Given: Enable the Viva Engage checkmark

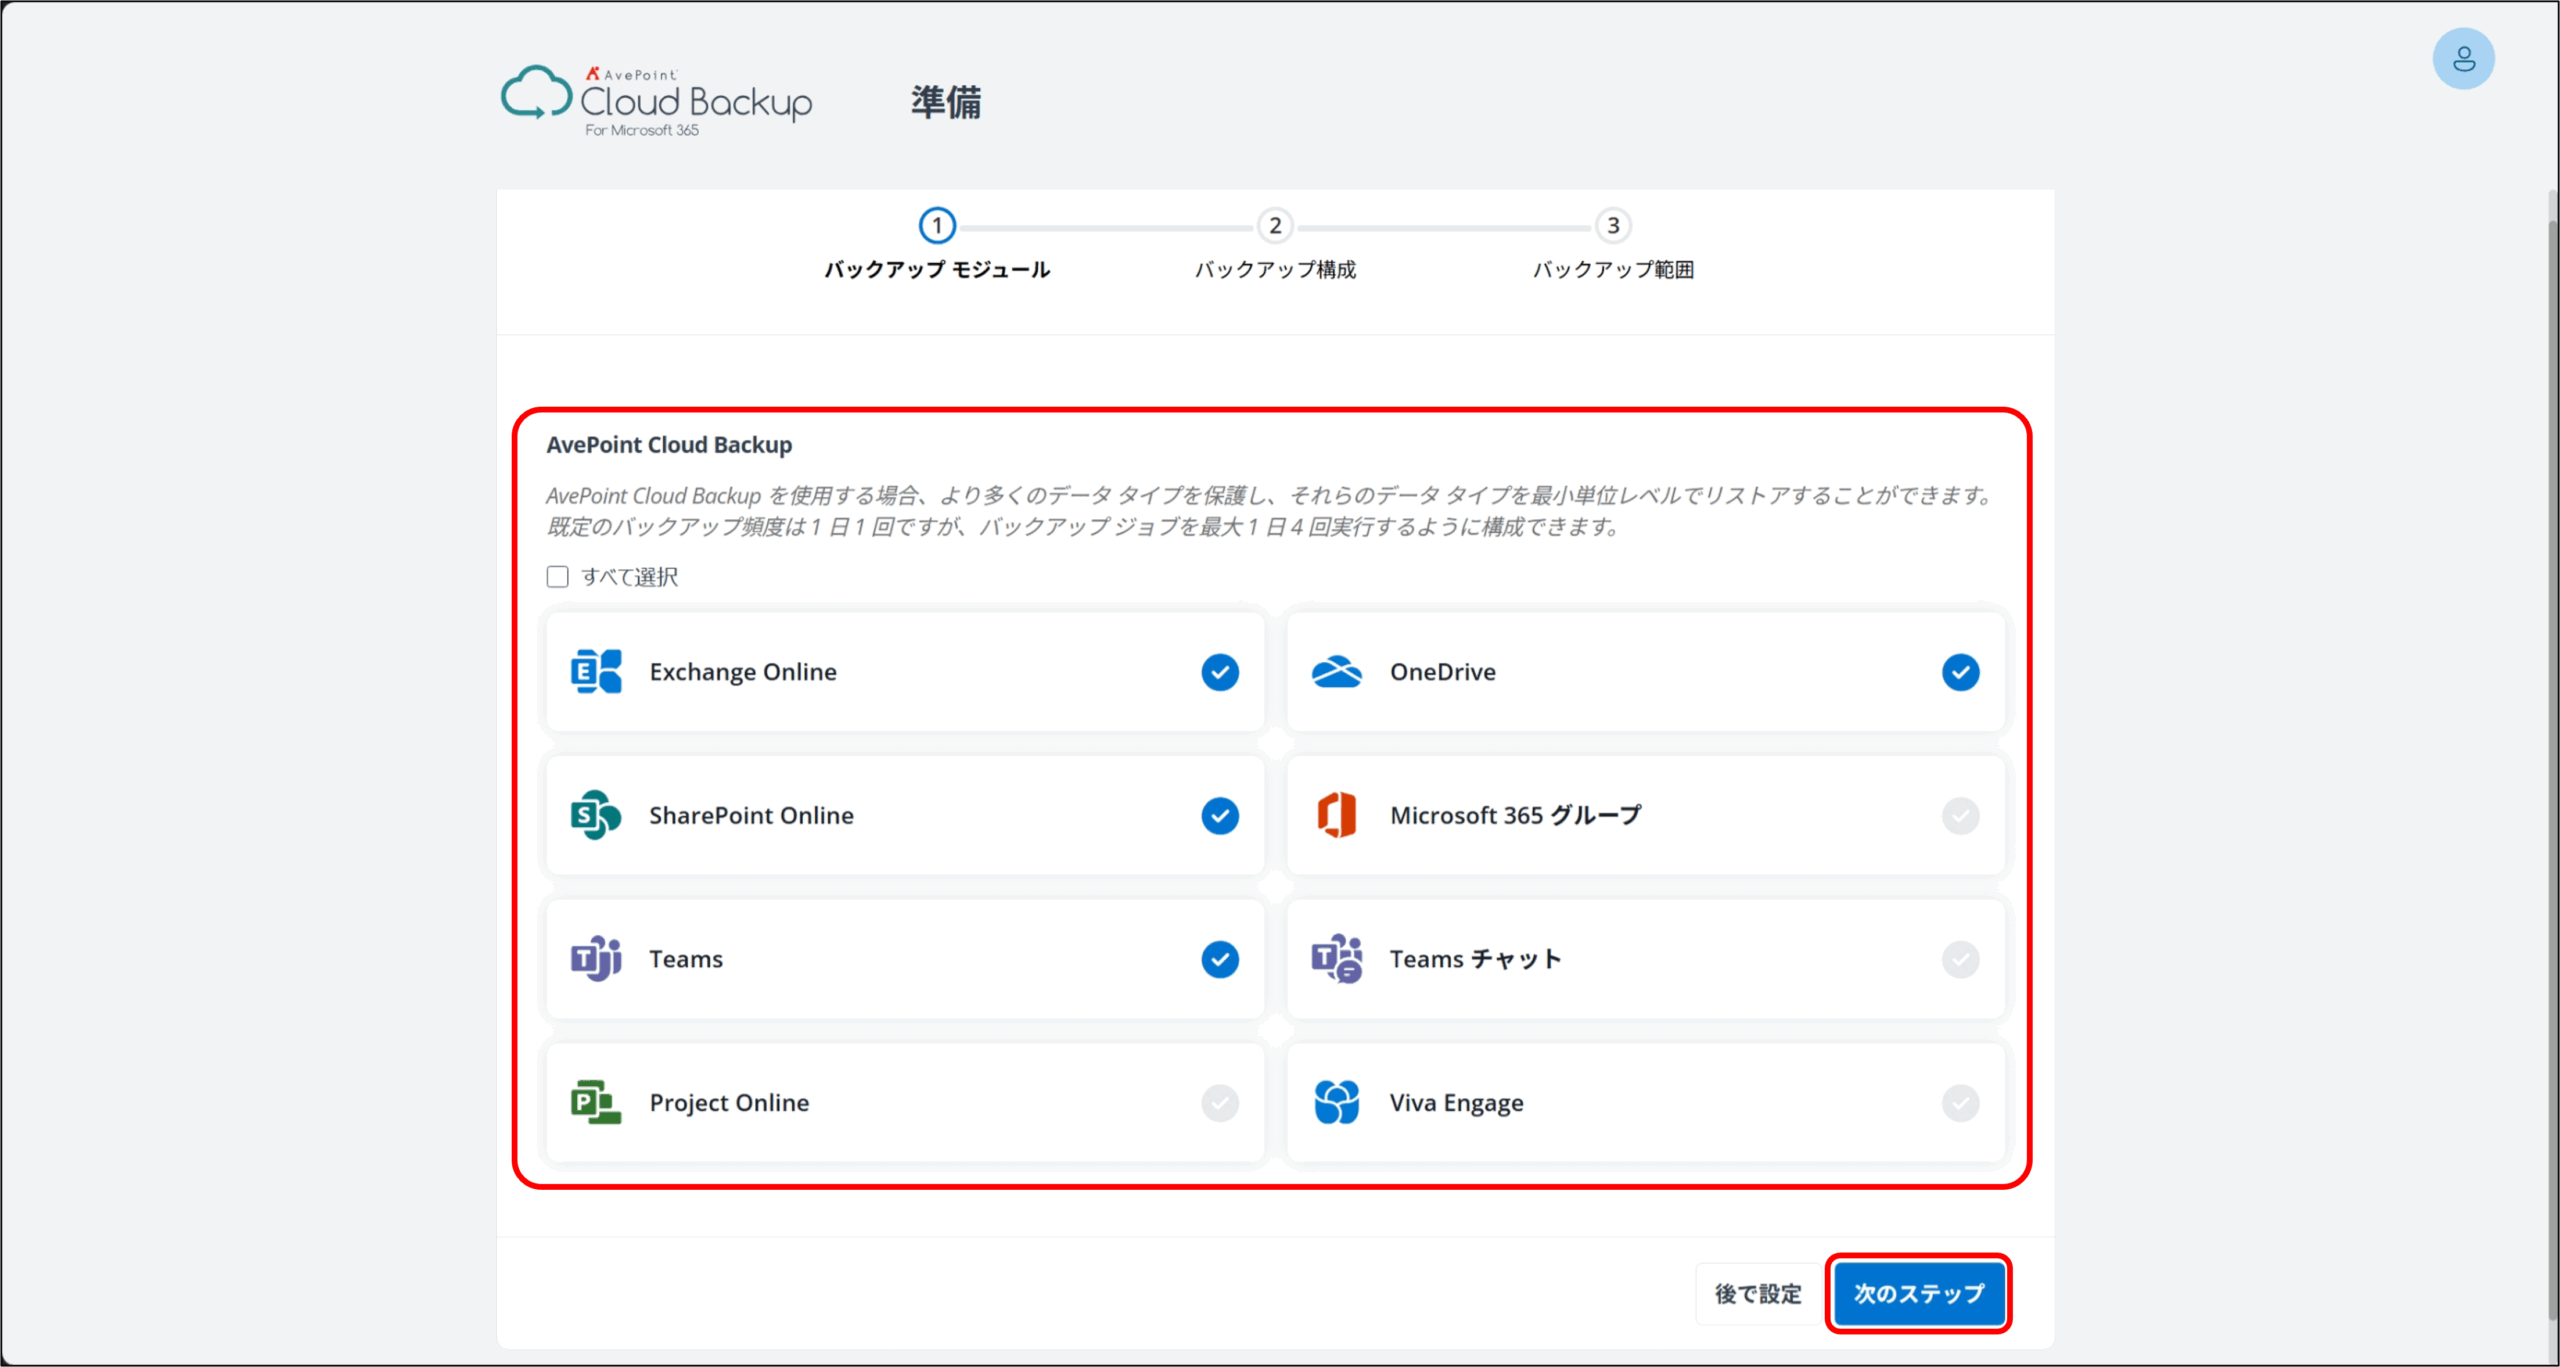Looking at the screenshot, I should pos(1960,1102).
